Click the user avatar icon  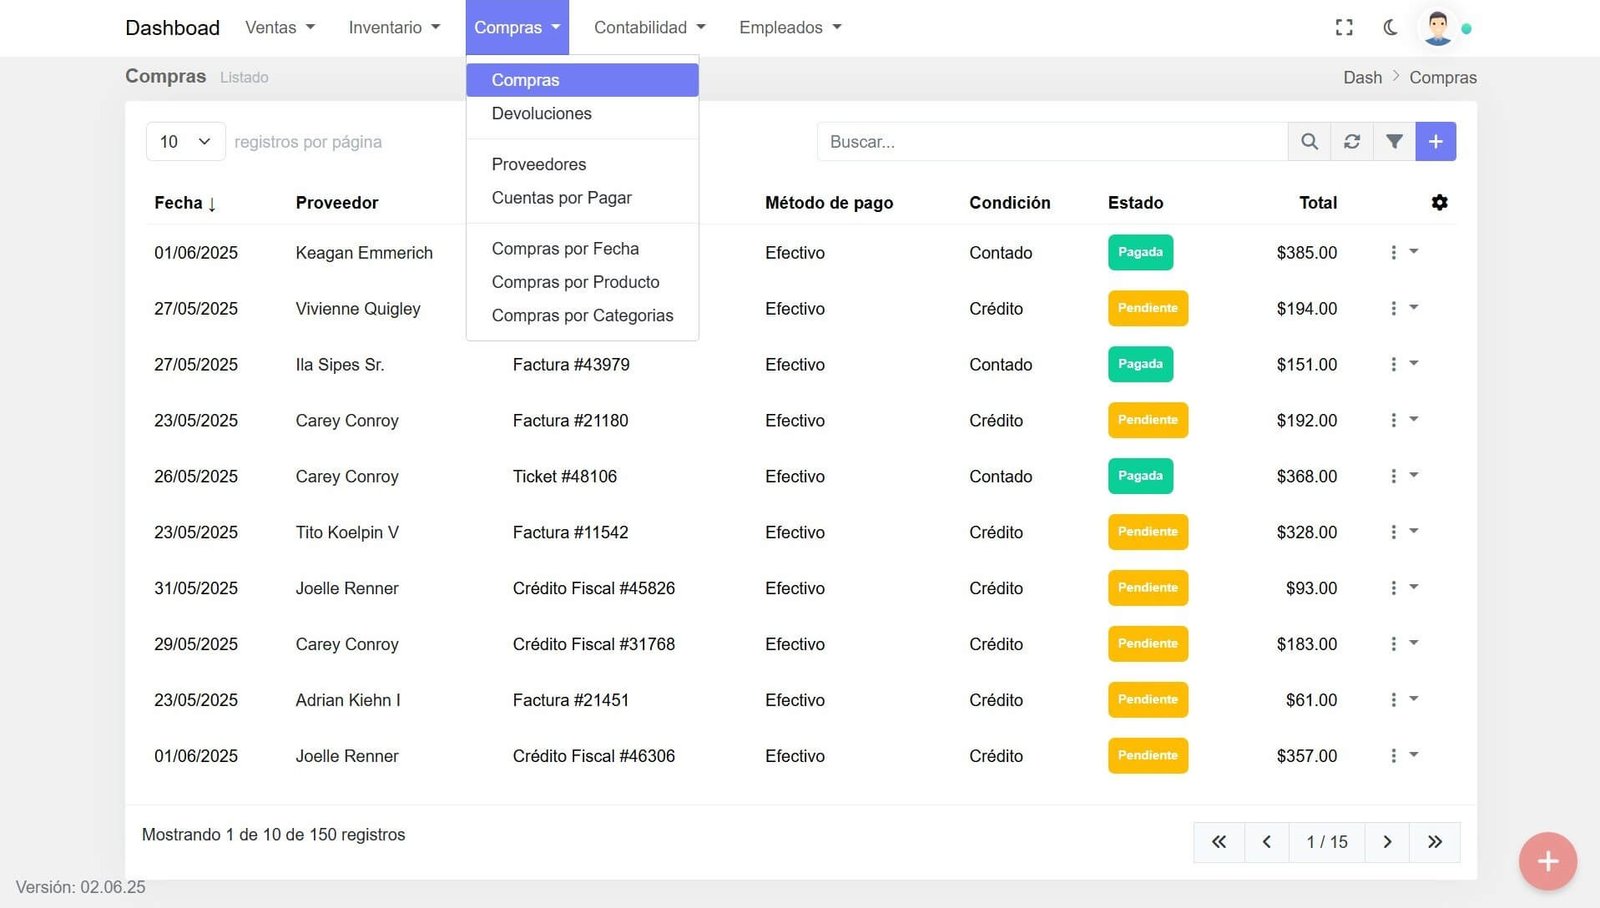1438,28
